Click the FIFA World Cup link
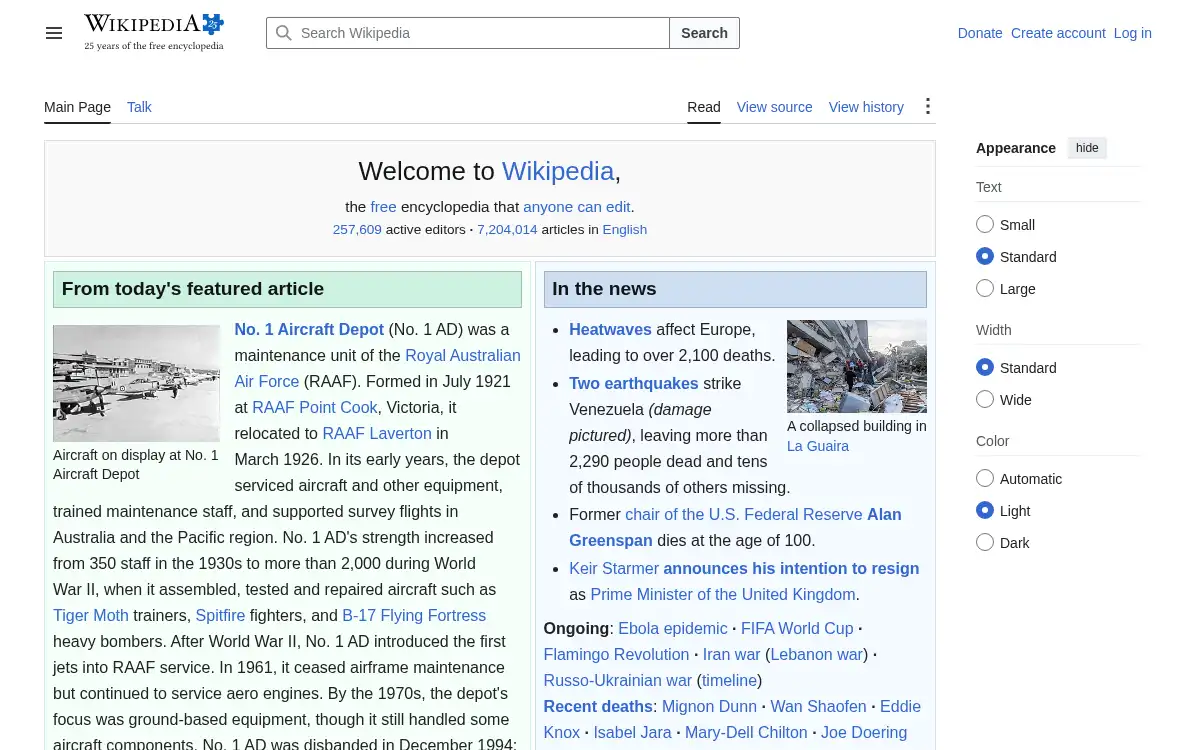Screen dimensions: 1200x750 pyautogui.click(x=797, y=628)
